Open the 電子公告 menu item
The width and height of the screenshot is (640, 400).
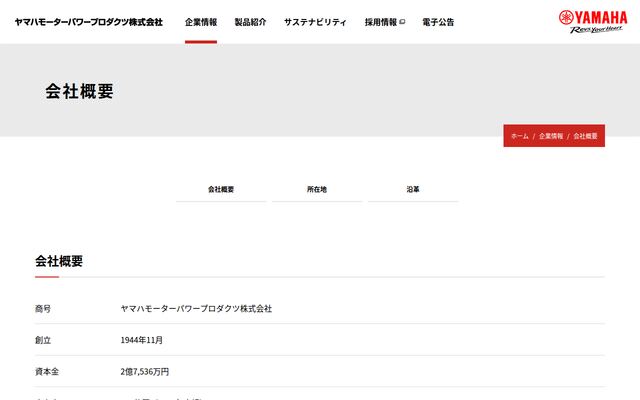tap(438, 22)
